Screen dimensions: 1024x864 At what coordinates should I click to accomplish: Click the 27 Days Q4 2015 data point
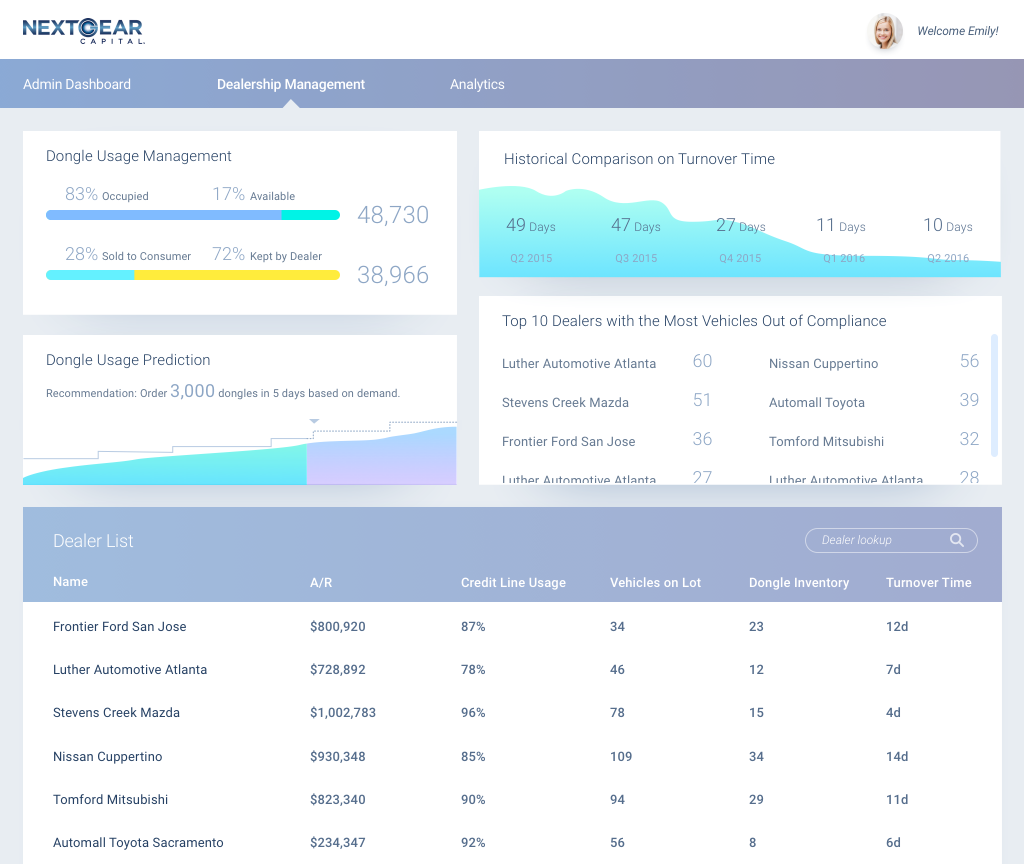[x=740, y=239]
